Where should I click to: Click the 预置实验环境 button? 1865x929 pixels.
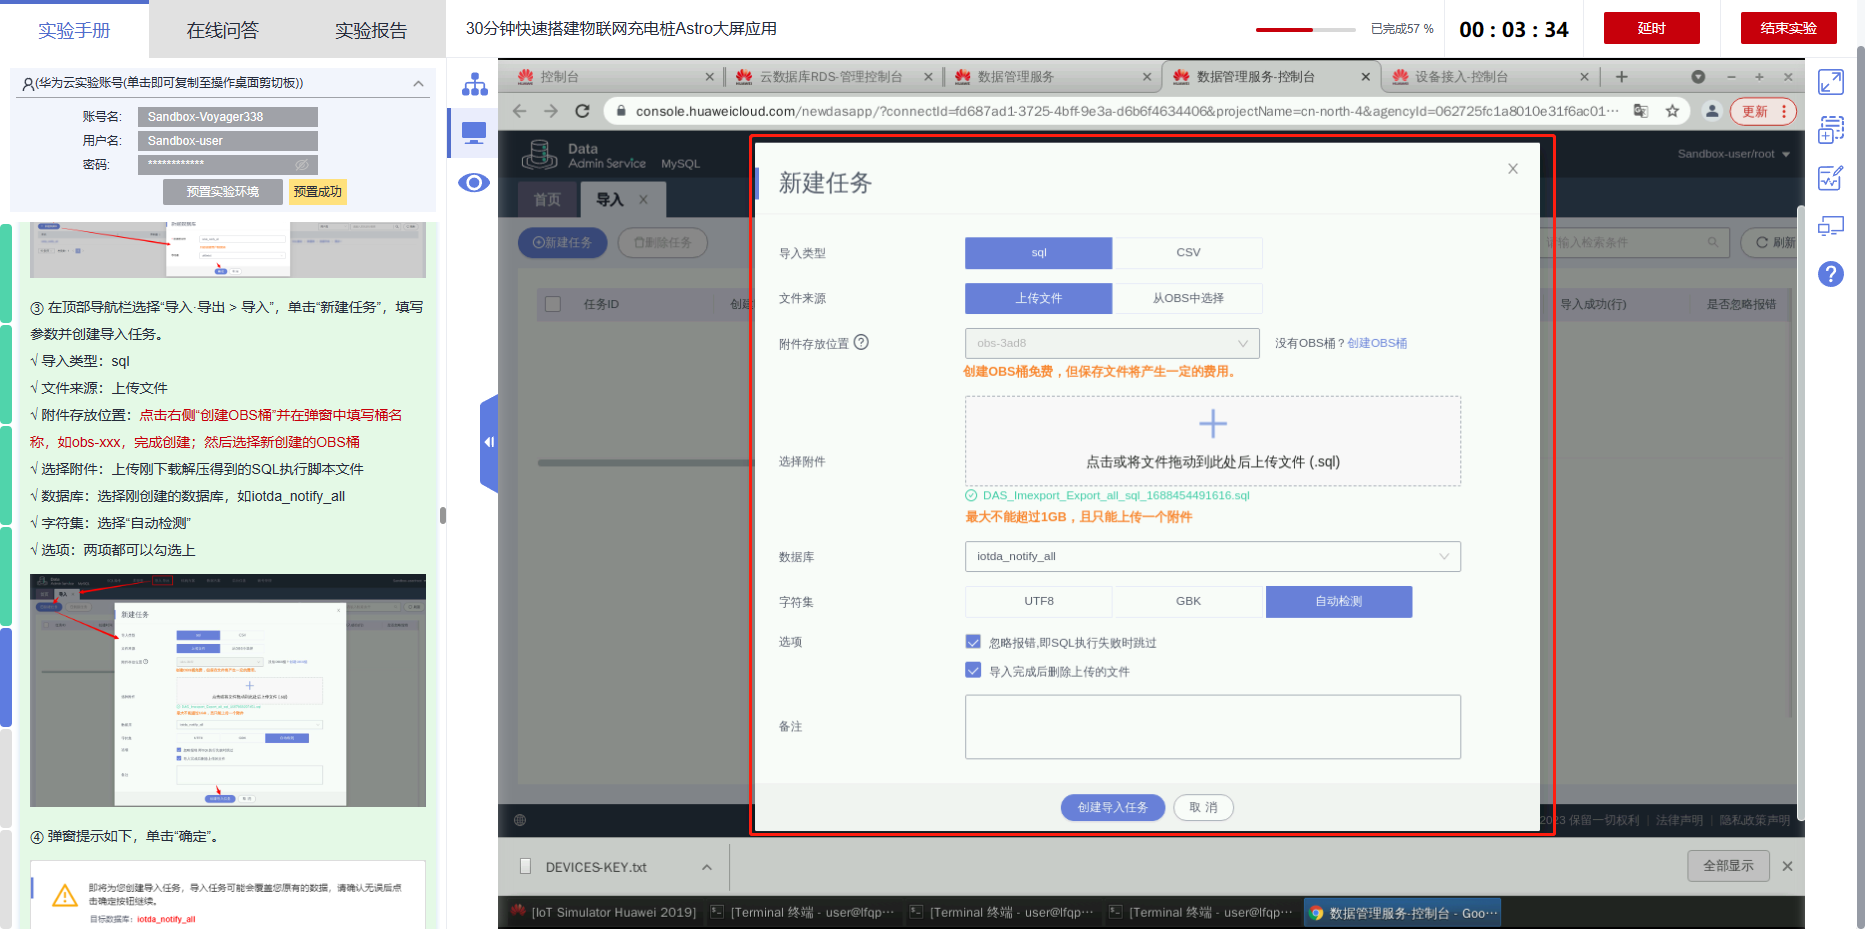[223, 192]
